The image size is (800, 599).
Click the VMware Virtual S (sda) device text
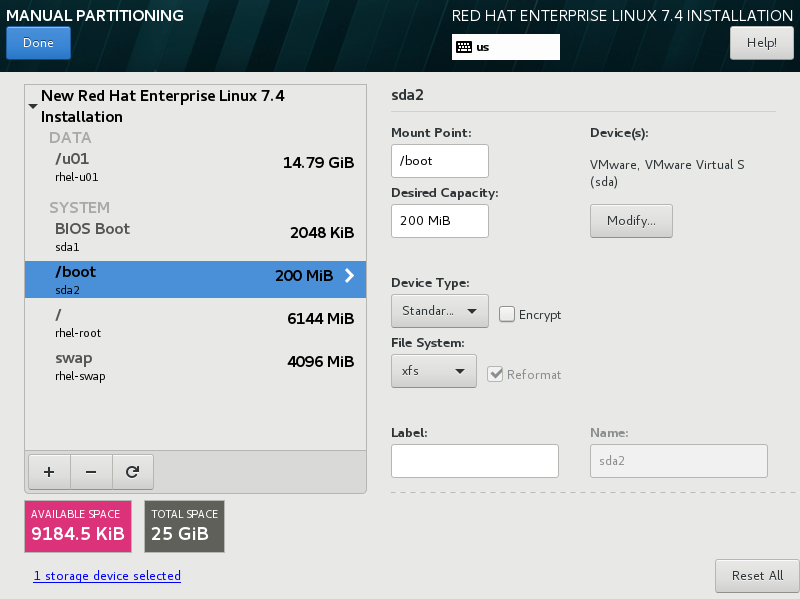click(x=667, y=173)
